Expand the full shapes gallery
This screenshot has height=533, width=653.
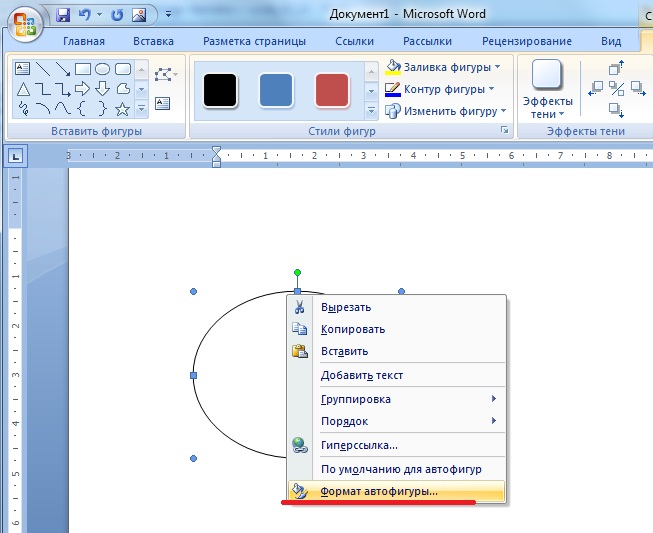point(142,108)
